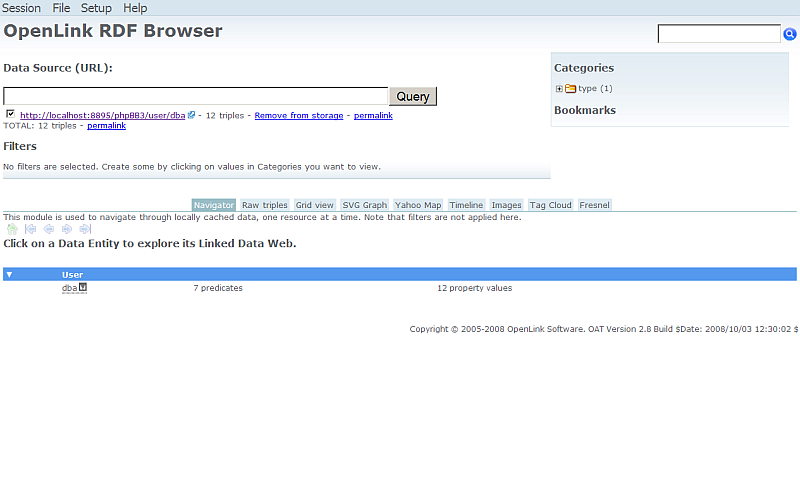Click the blue search magnifier icon

(x=790, y=34)
